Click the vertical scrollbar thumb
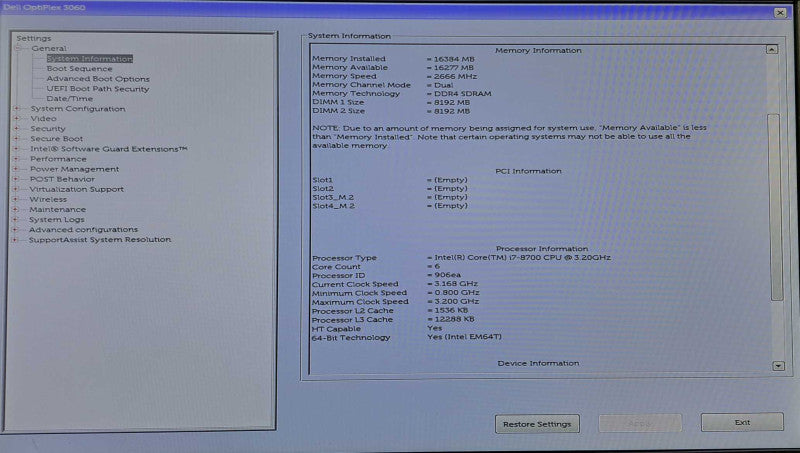Viewport: 800px width, 453px height. [x=775, y=207]
